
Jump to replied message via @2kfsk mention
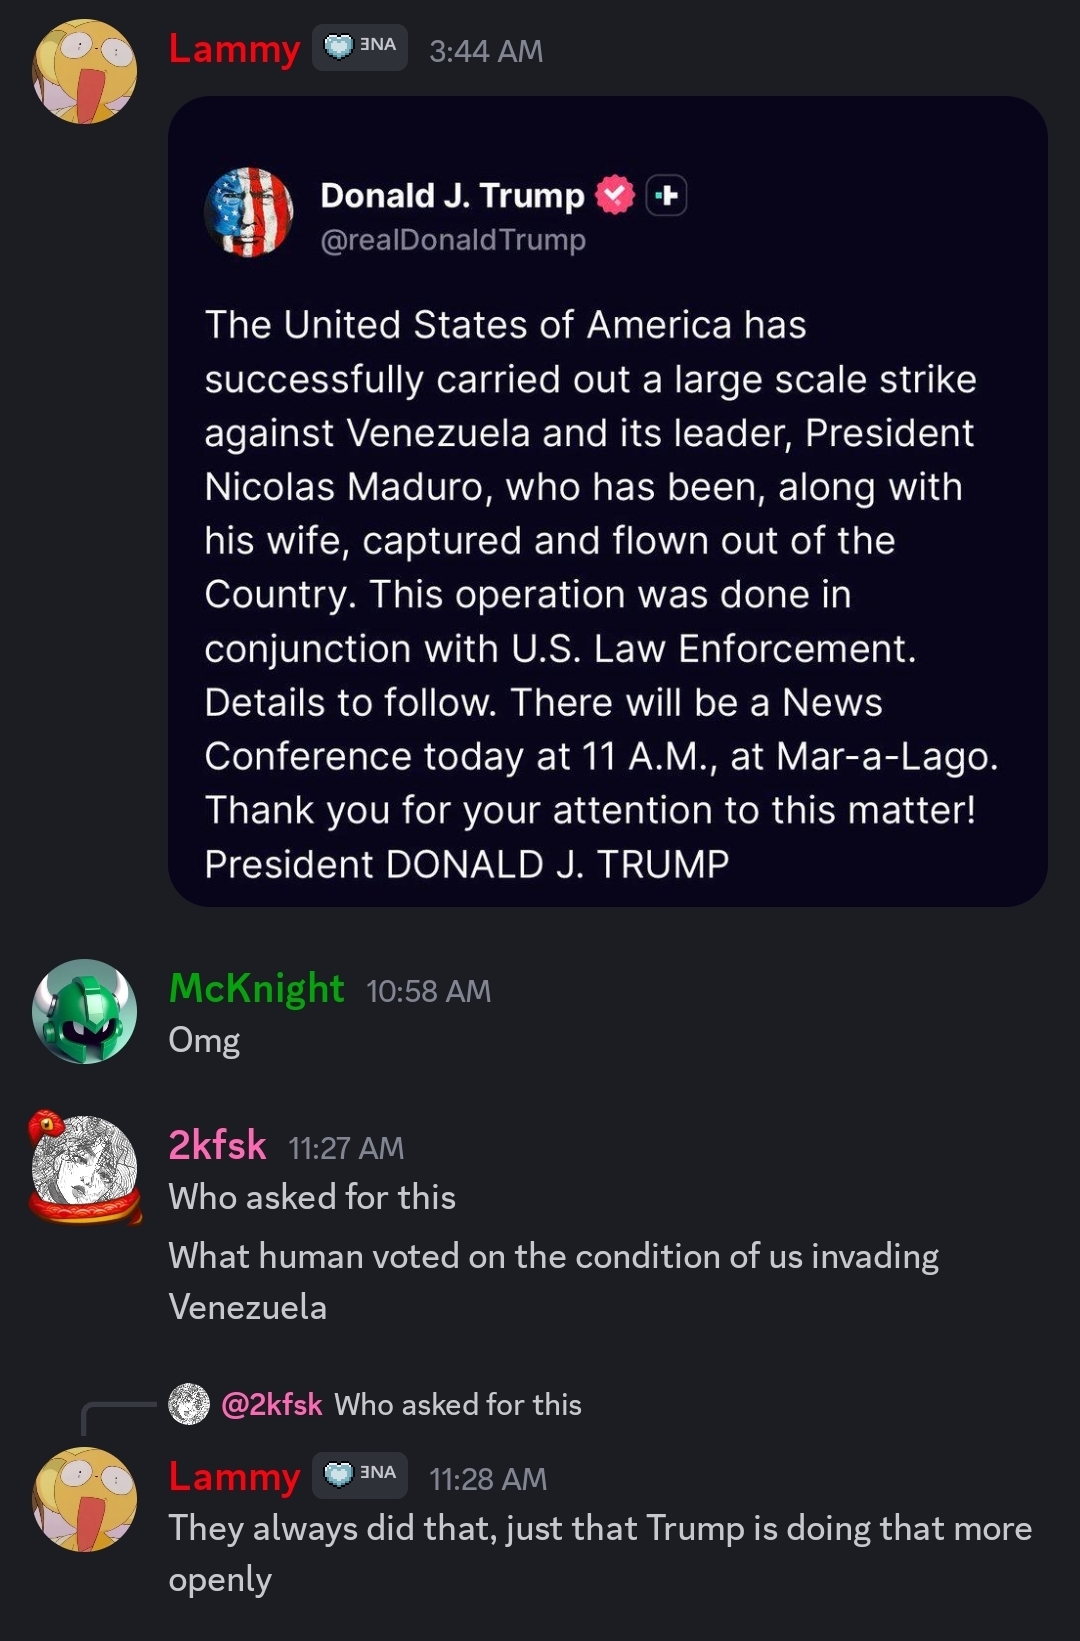click(272, 1404)
